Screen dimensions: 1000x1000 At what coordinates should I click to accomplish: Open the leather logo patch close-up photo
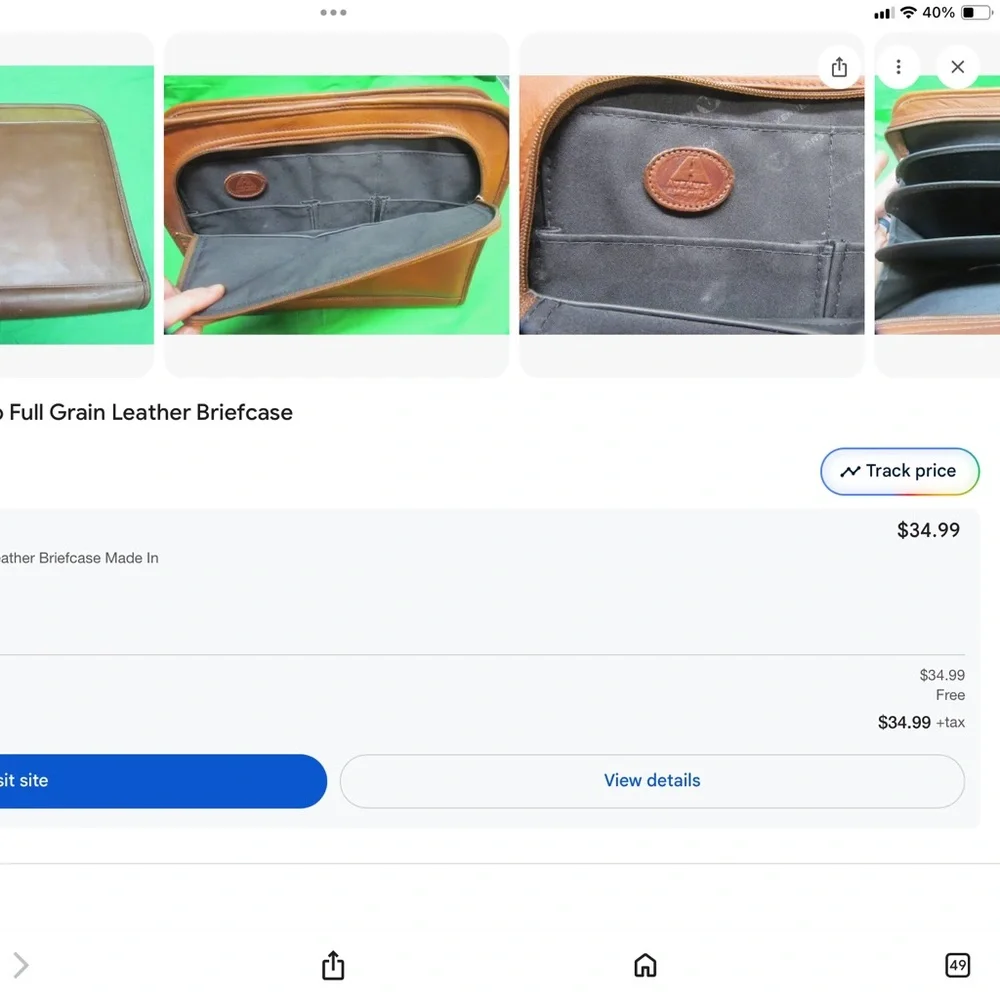(x=691, y=205)
